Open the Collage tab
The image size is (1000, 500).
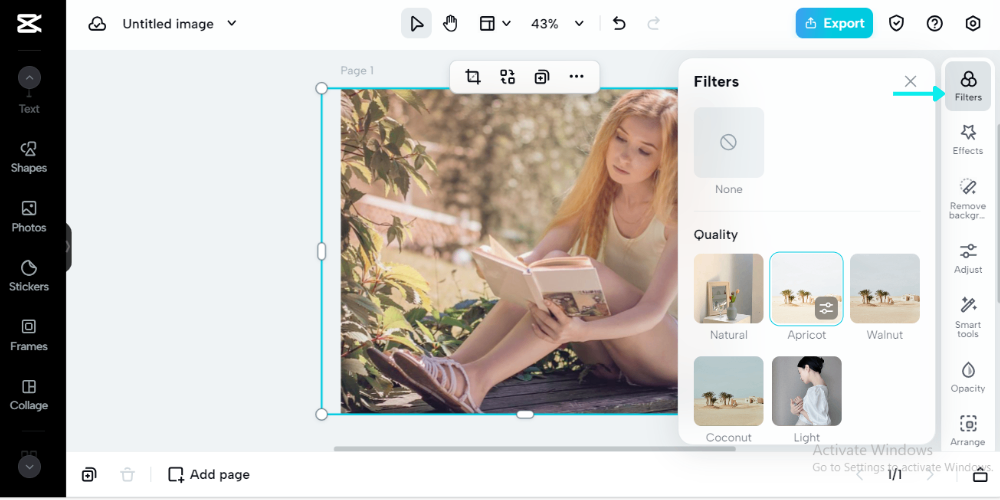(x=29, y=394)
